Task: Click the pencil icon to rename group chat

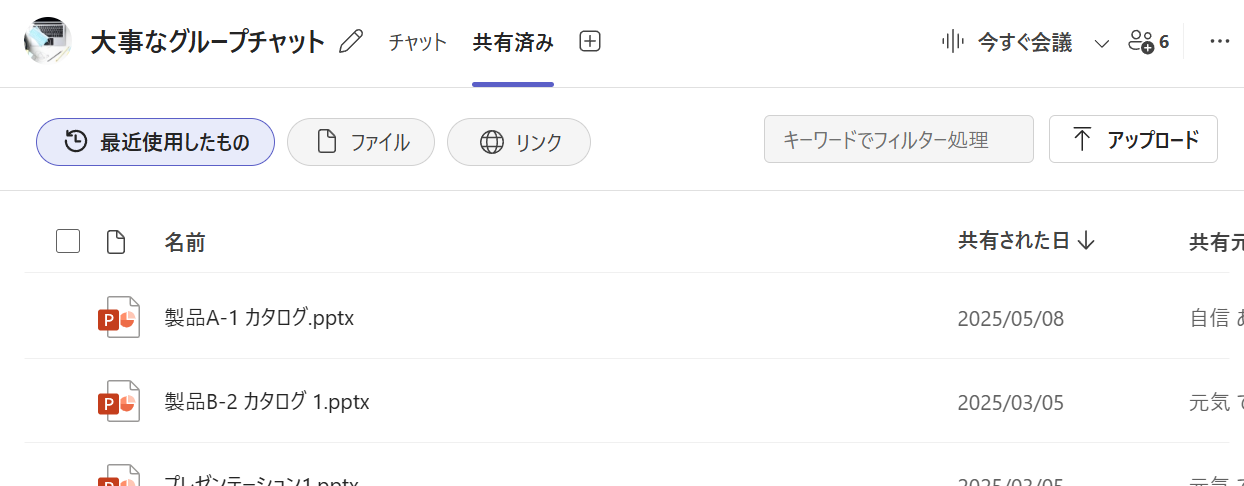Action: tap(351, 42)
